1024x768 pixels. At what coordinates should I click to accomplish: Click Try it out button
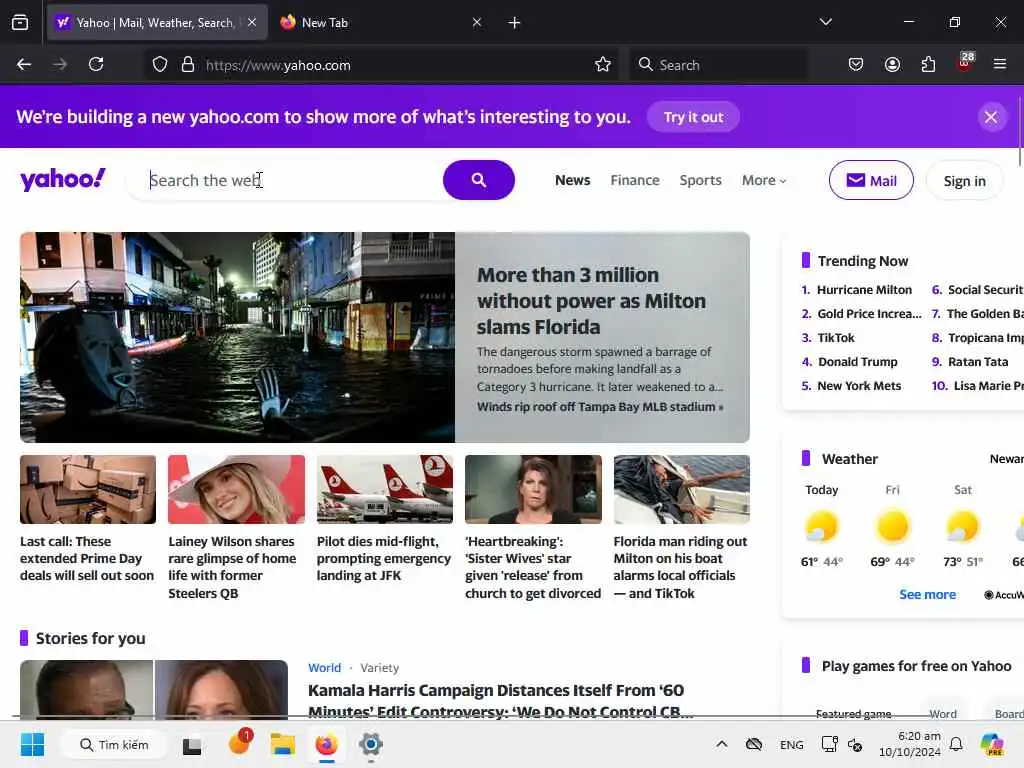coord(694,117)
